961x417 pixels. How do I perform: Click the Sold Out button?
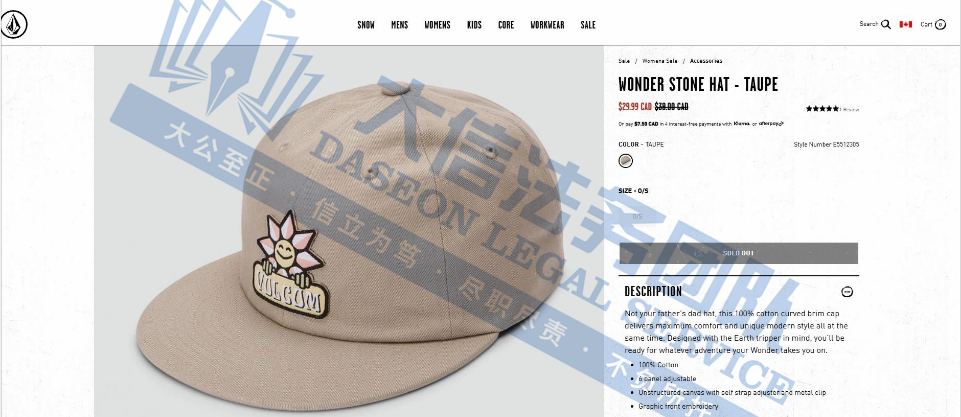point(739,253)
